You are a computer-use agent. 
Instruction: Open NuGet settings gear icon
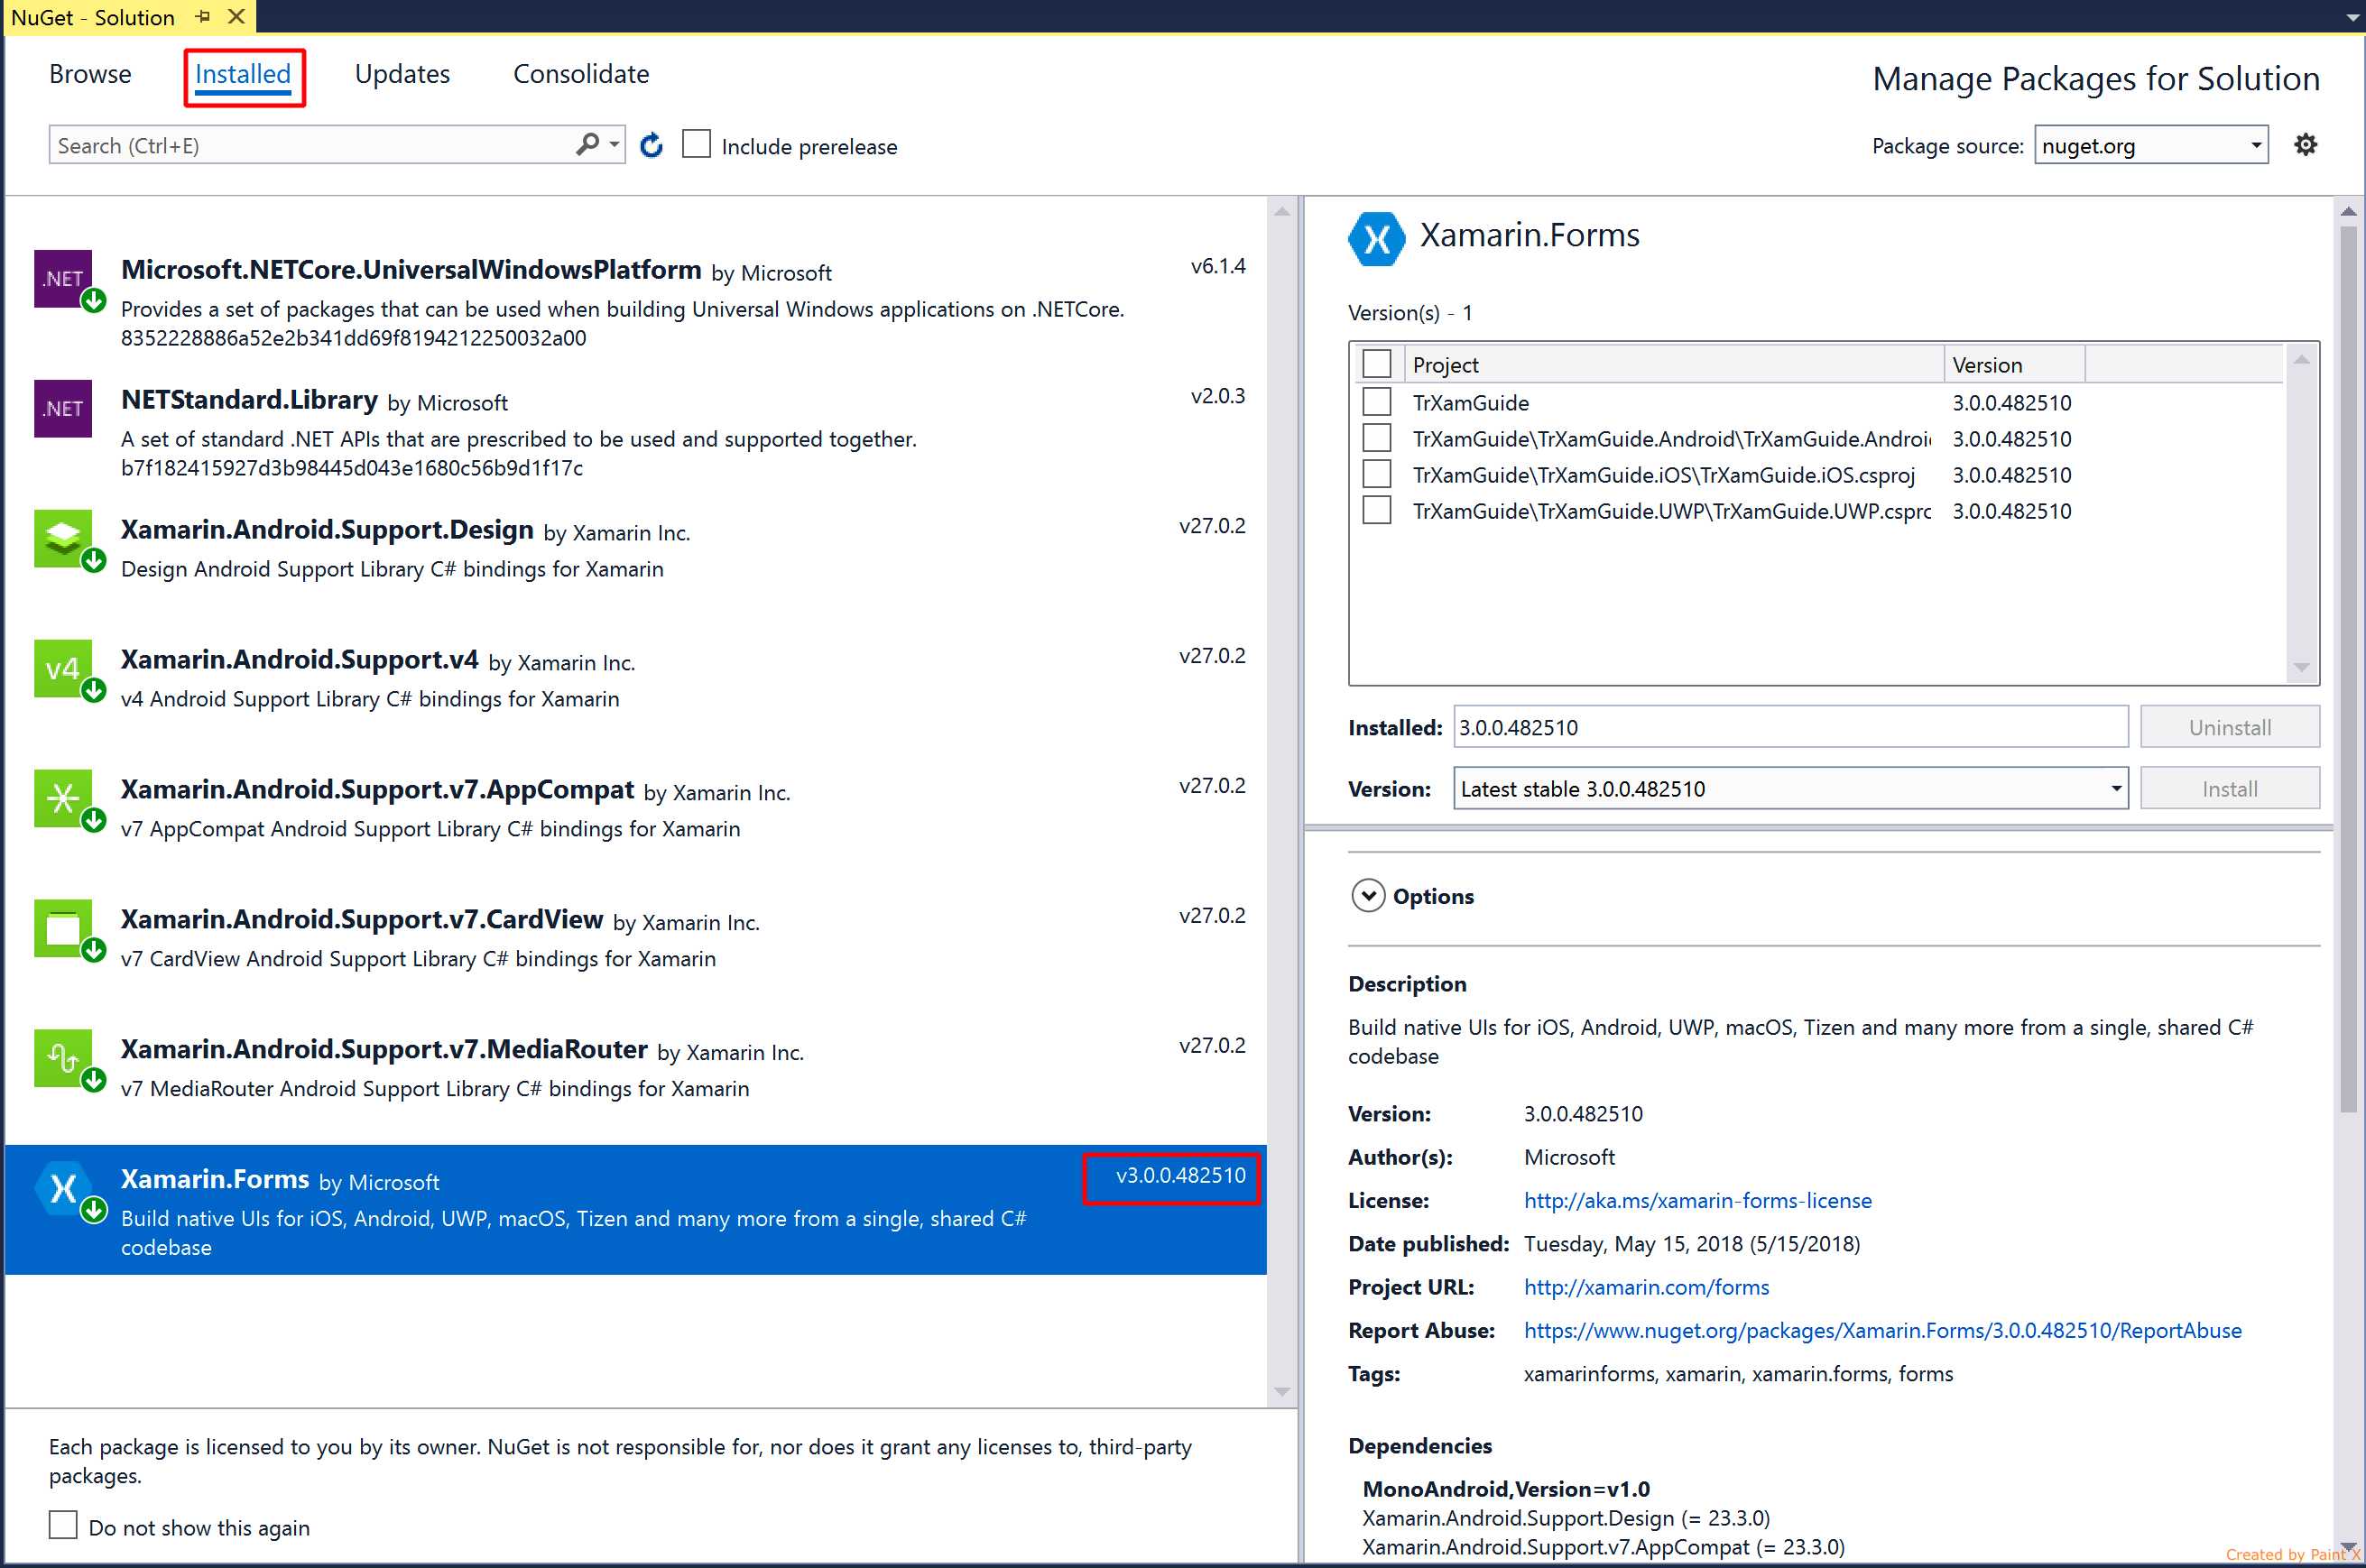2305,145
